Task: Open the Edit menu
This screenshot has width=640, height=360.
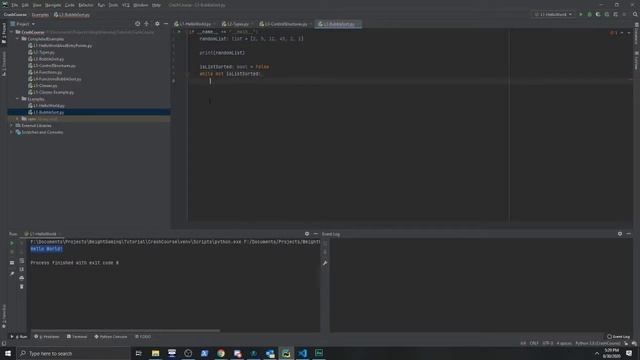Action: [x=25, y=5]
